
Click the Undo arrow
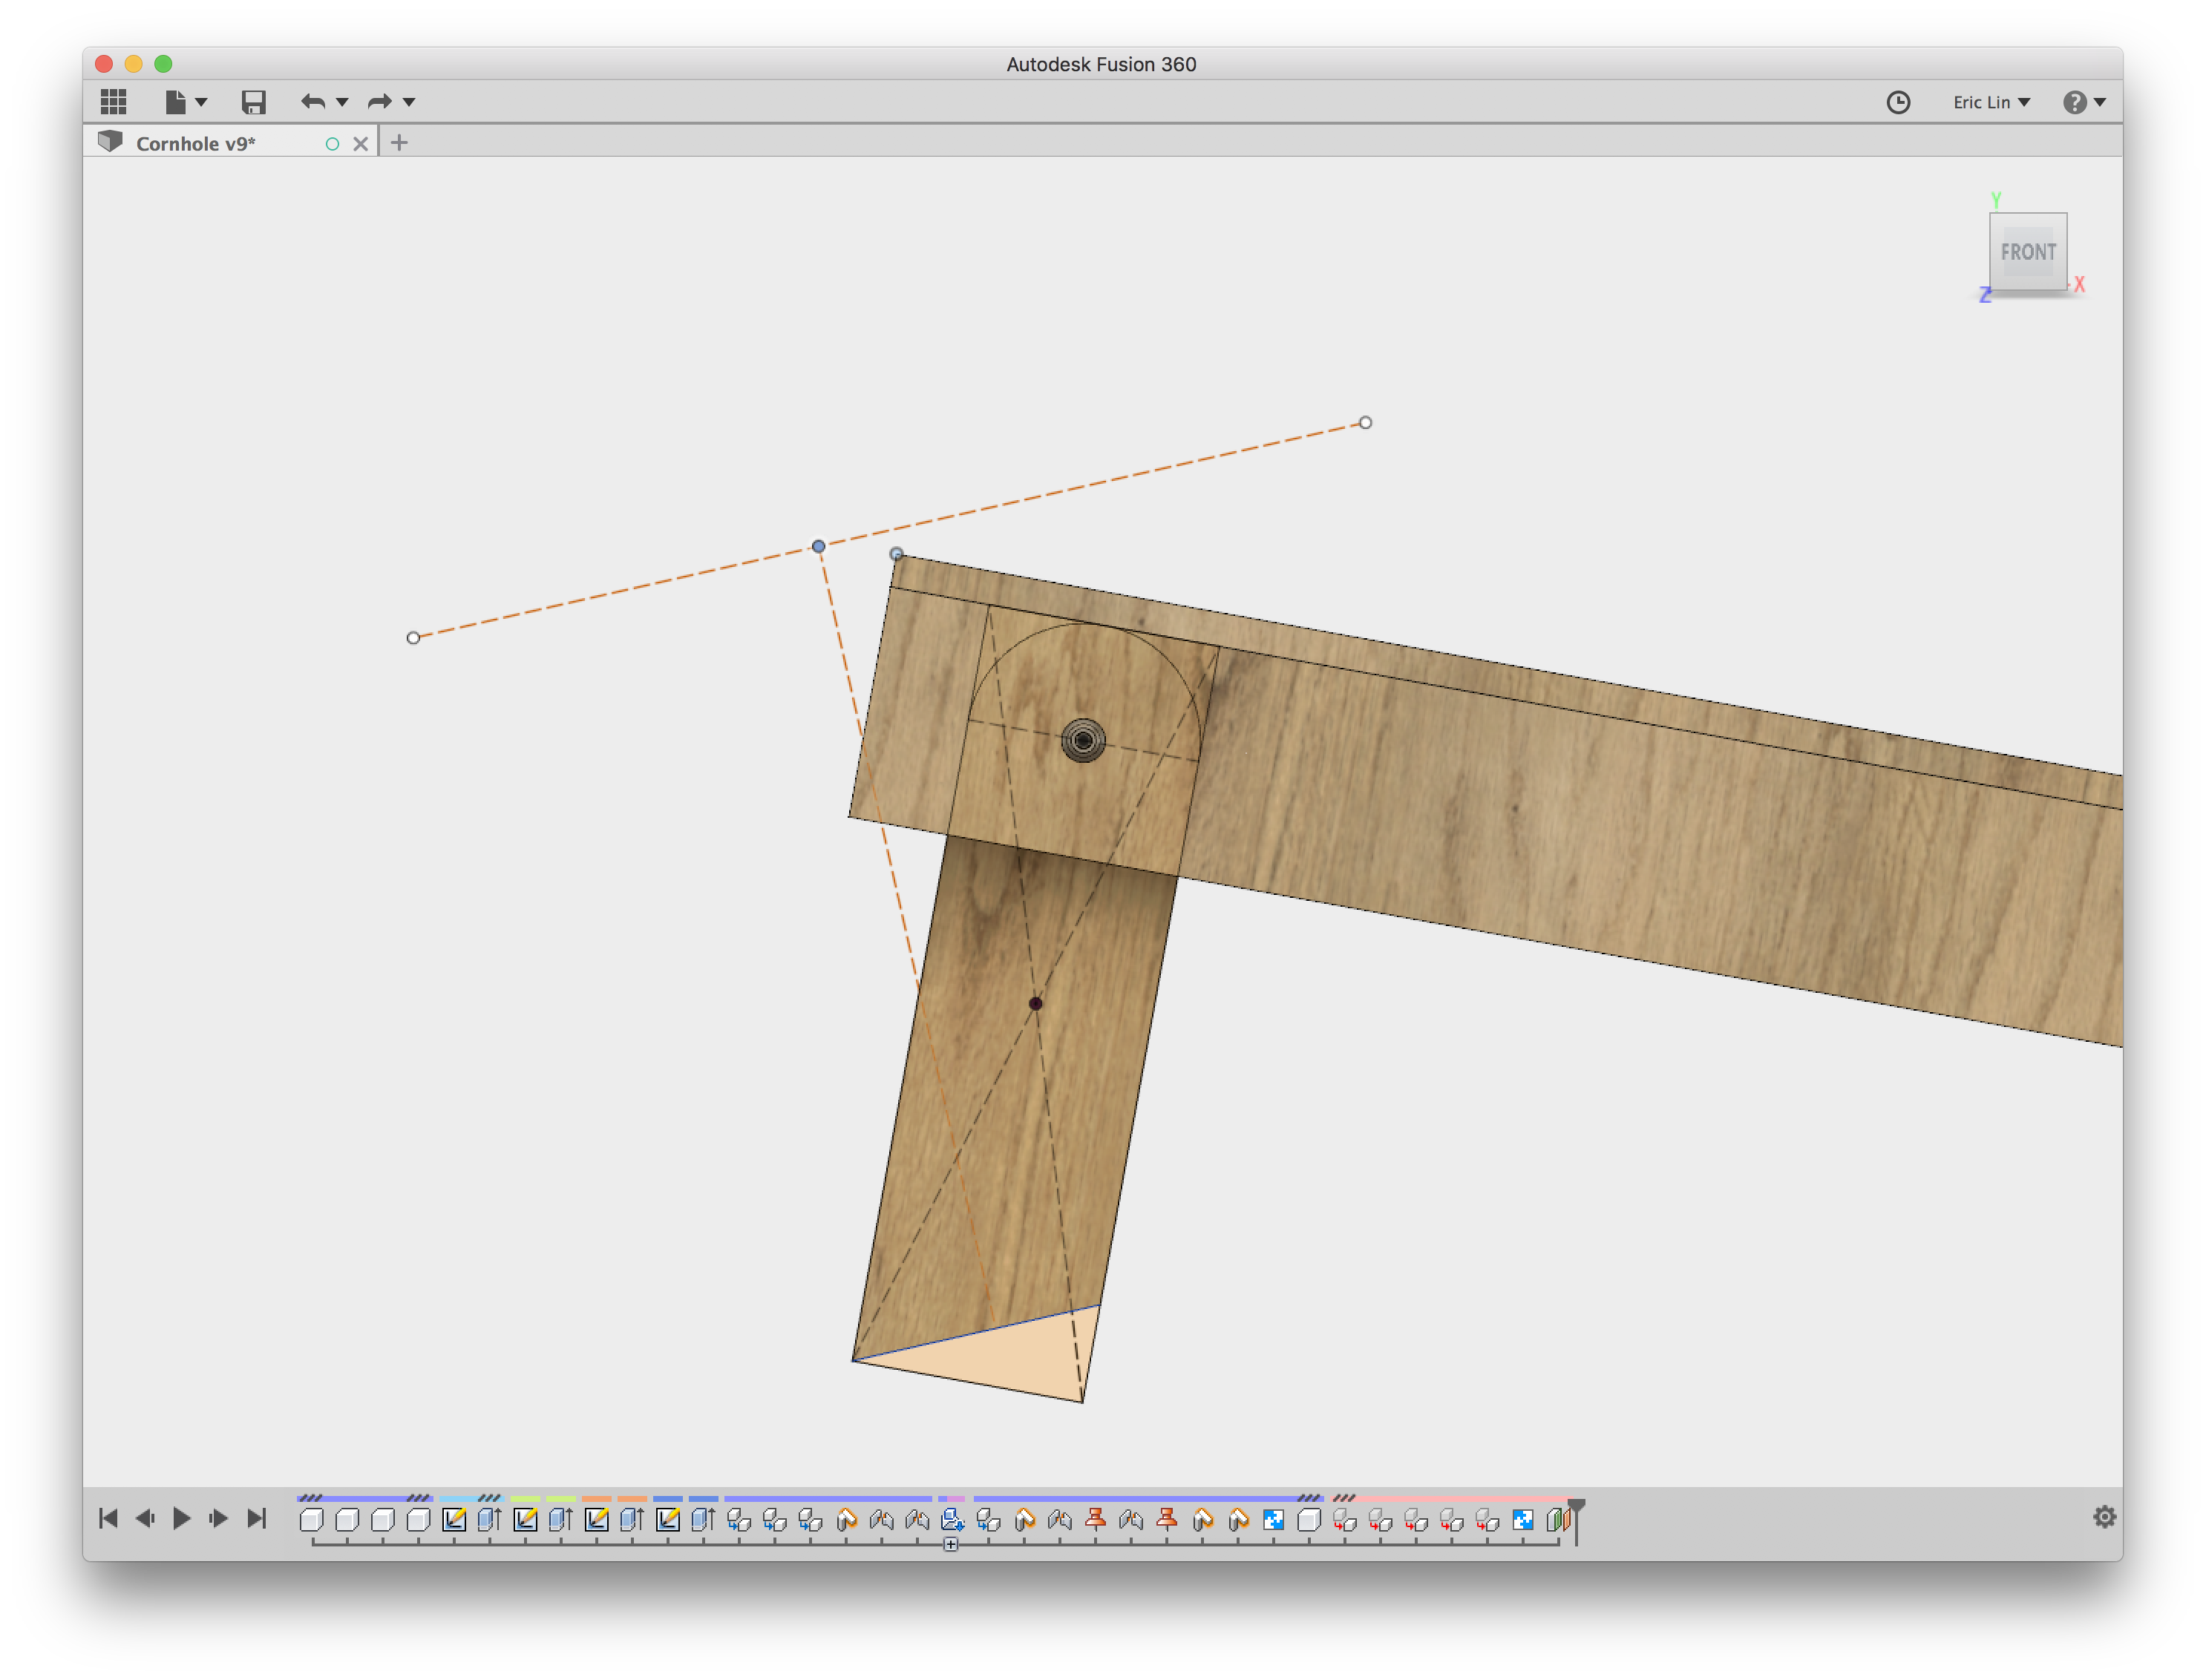coord(313,101)
